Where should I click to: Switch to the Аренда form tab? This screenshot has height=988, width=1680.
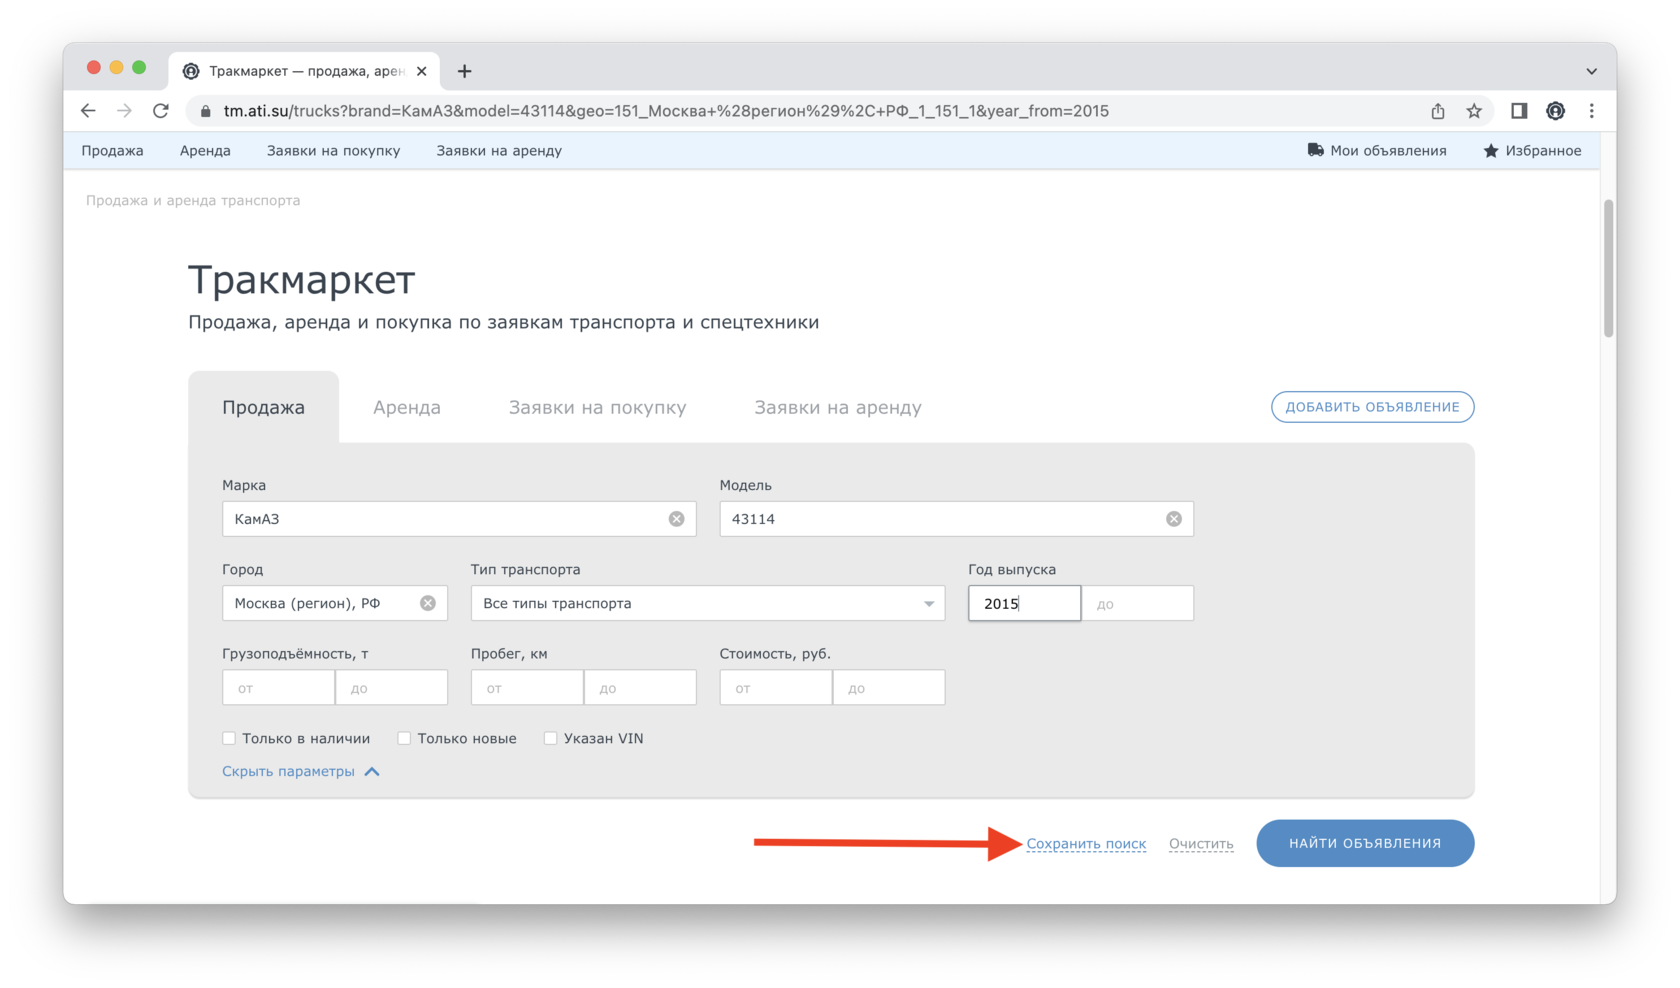[x=407, y=407]
